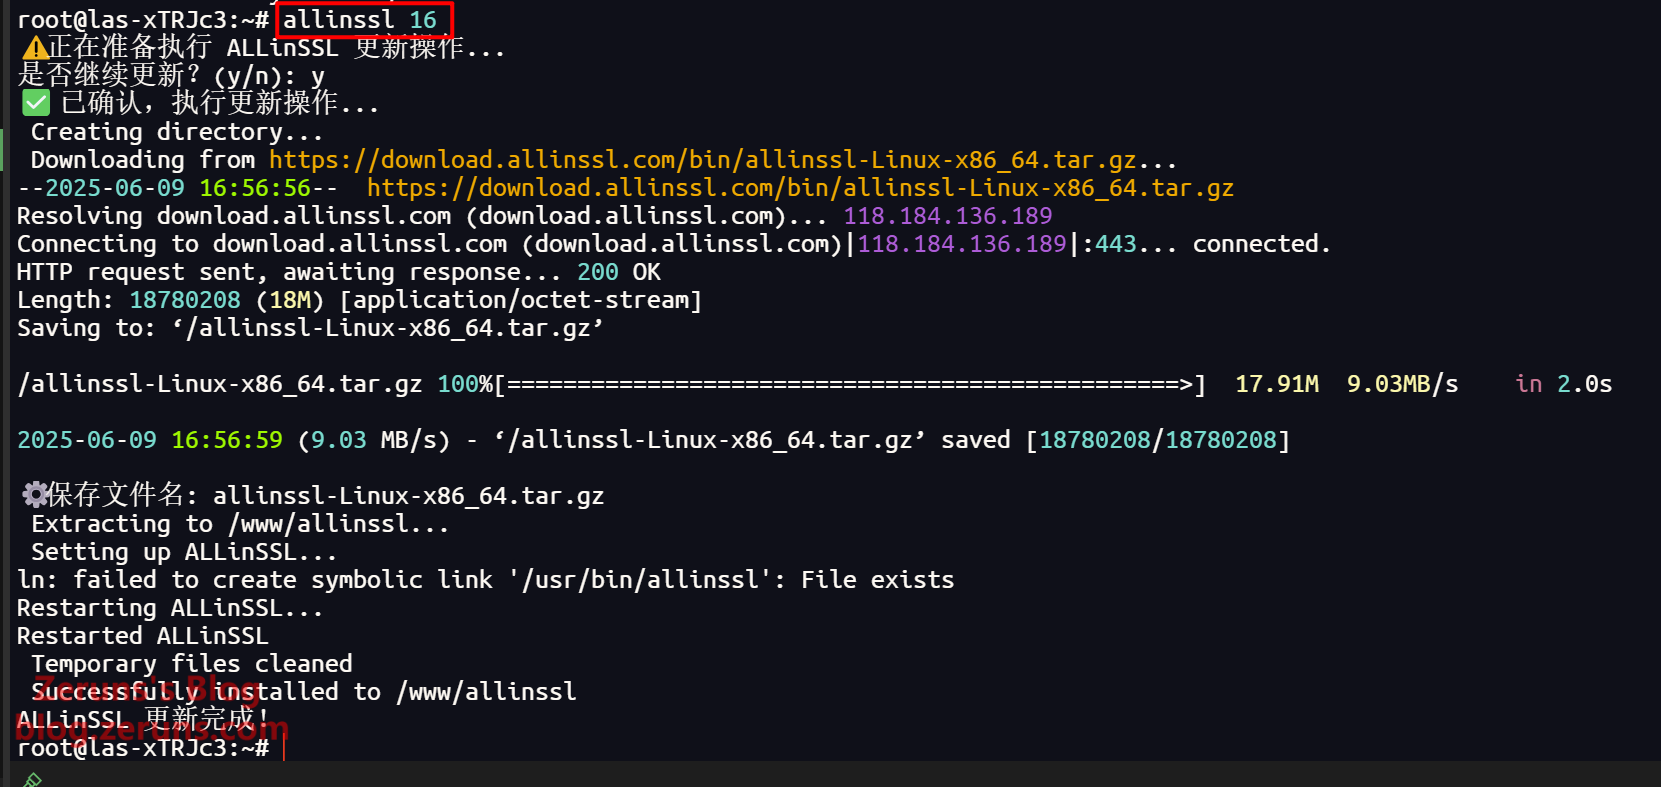Click the highlighted 'allinssl 16' command
The height and width of the screenshot is (787, 1661).
click(364, 20)
